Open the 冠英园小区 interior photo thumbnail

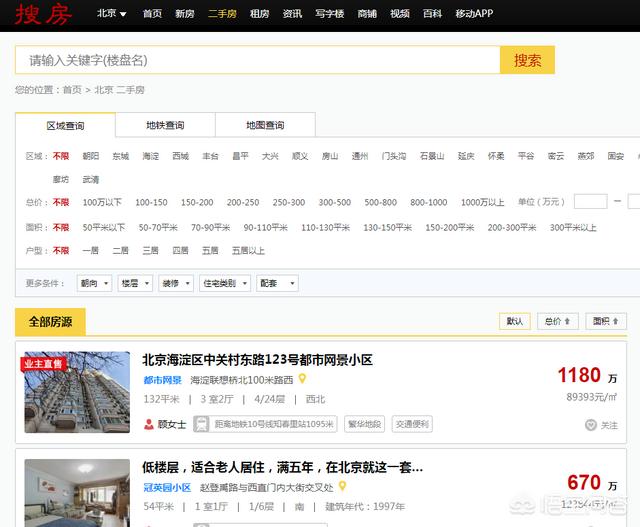pos(77,493)
